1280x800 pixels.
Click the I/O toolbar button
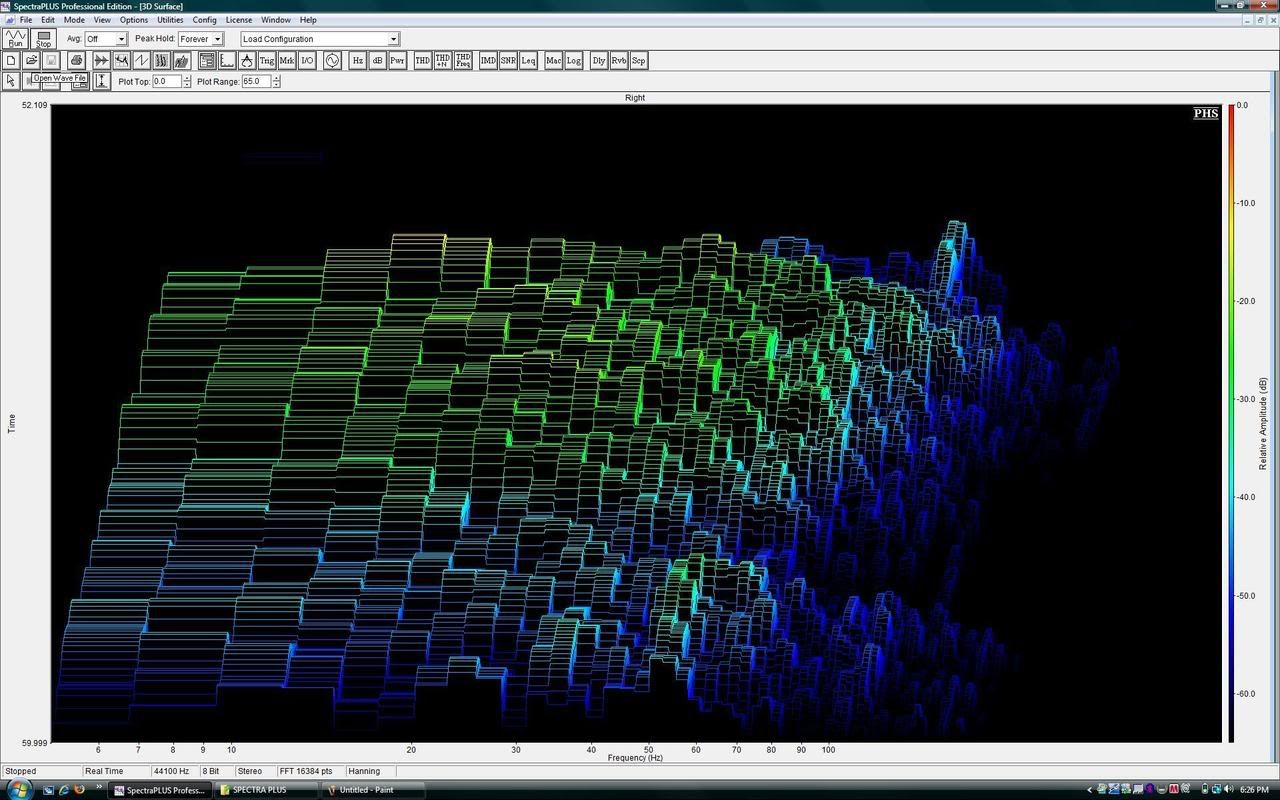pos(307,61)
